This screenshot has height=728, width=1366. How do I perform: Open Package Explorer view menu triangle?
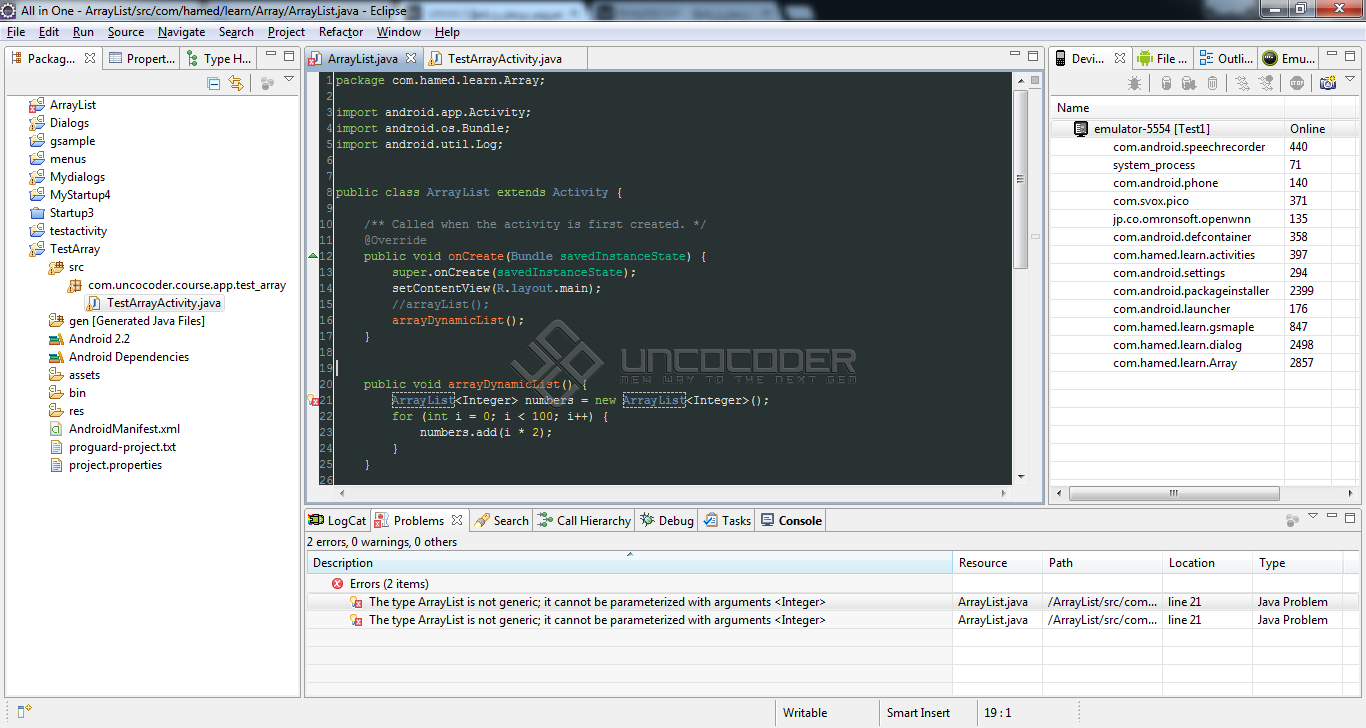tap(289, 80)
